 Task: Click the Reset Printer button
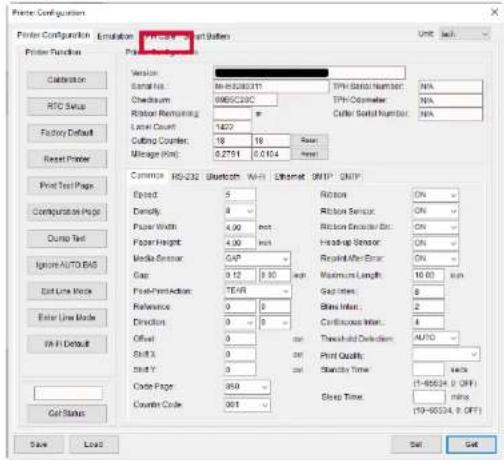tap(67, 159)
